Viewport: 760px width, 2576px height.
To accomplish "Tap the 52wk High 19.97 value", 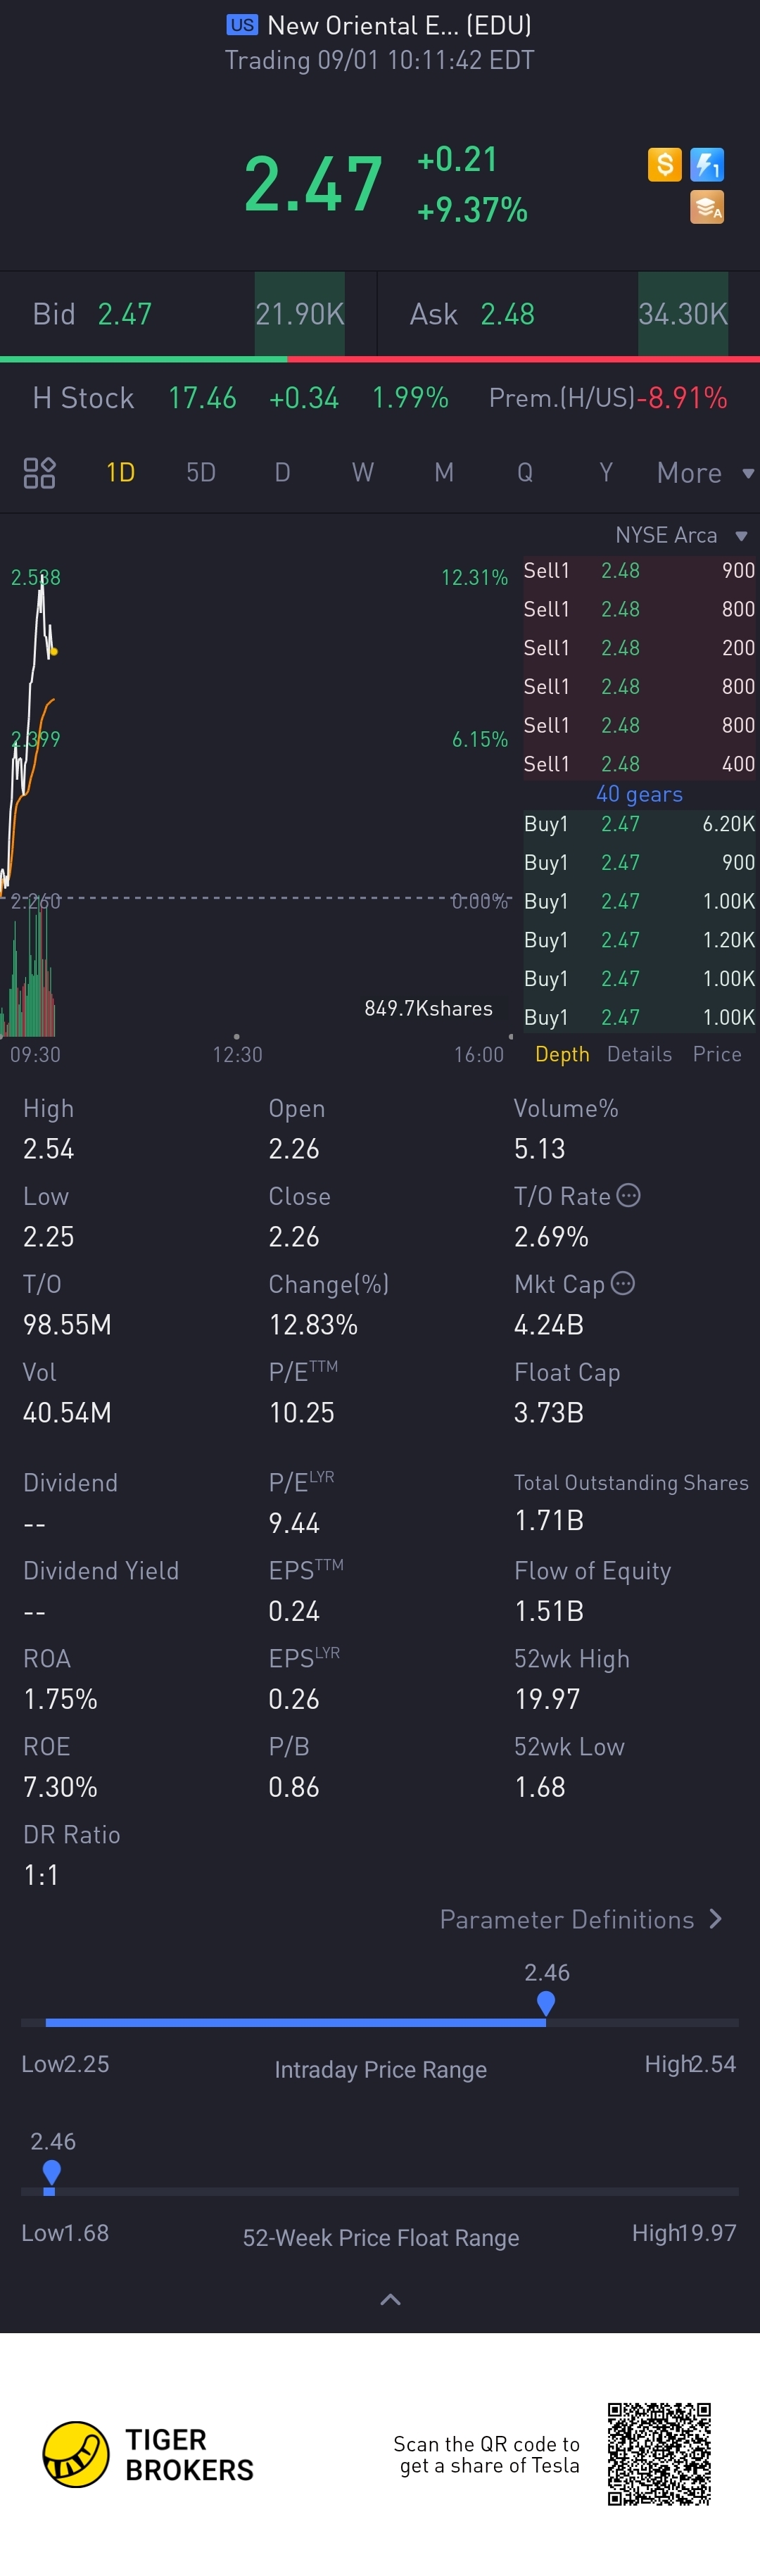I will tap(547, 1699).
